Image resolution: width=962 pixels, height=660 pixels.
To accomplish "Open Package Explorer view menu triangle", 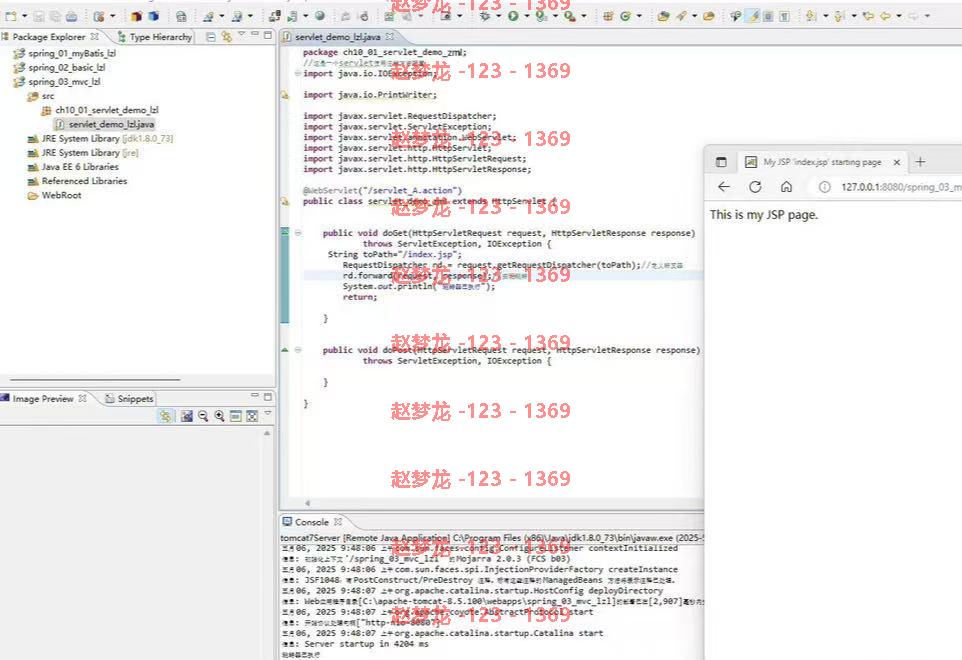I will pos(242,34).
